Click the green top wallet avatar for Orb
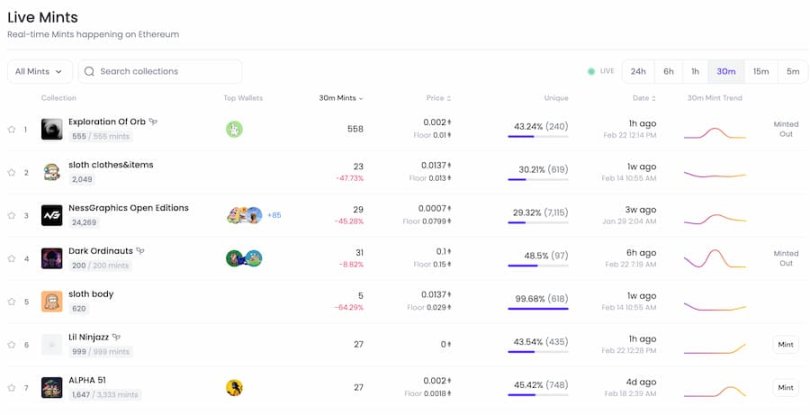This screenshot has height=415, width=810. point(234,129)
